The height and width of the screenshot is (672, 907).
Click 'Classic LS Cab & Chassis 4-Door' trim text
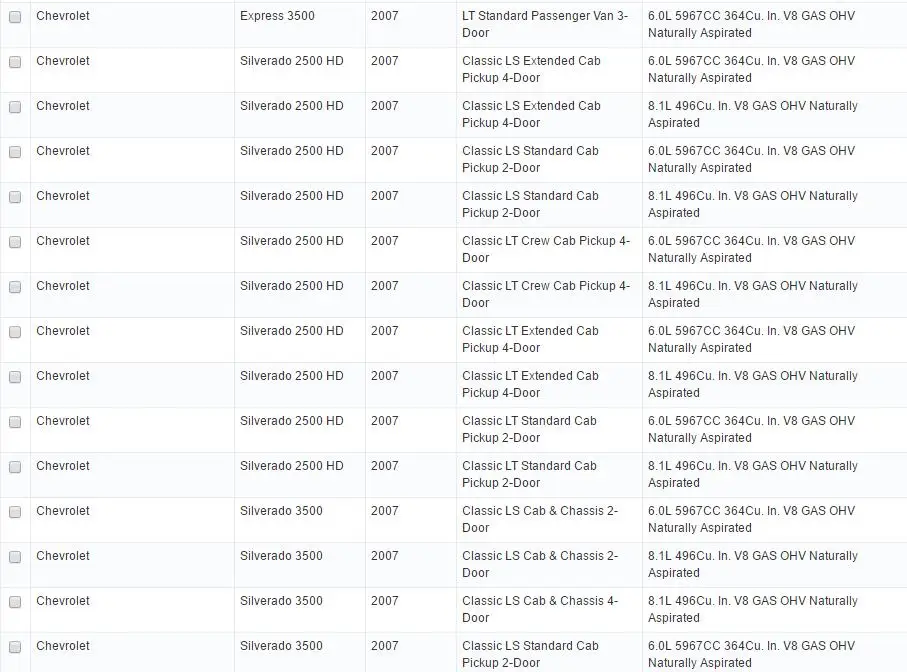pyautogui.click(x=540, y=610)
